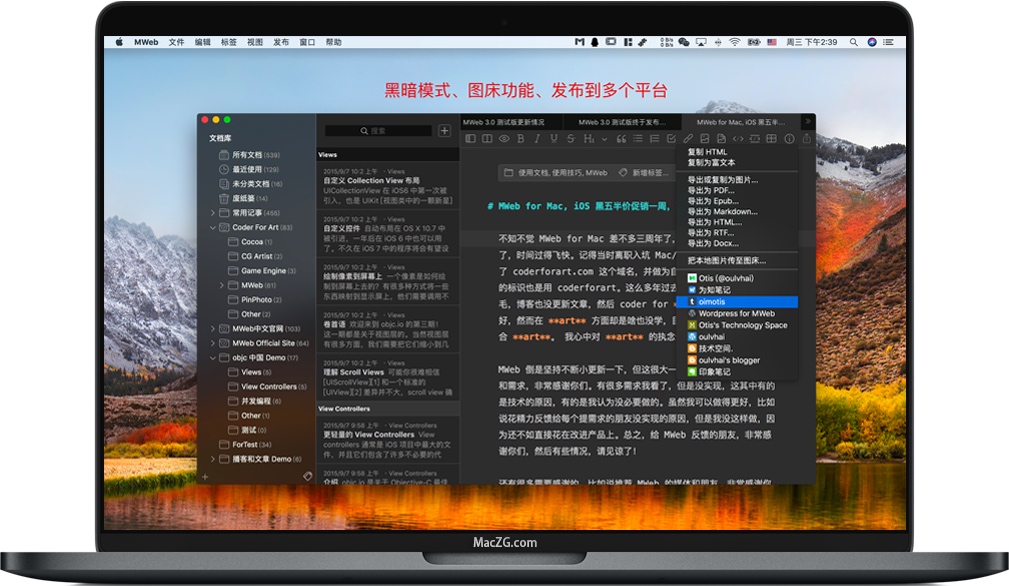The image size is (1009, 586).
Task: Select the ordered list icon
Action: (654, 138)
